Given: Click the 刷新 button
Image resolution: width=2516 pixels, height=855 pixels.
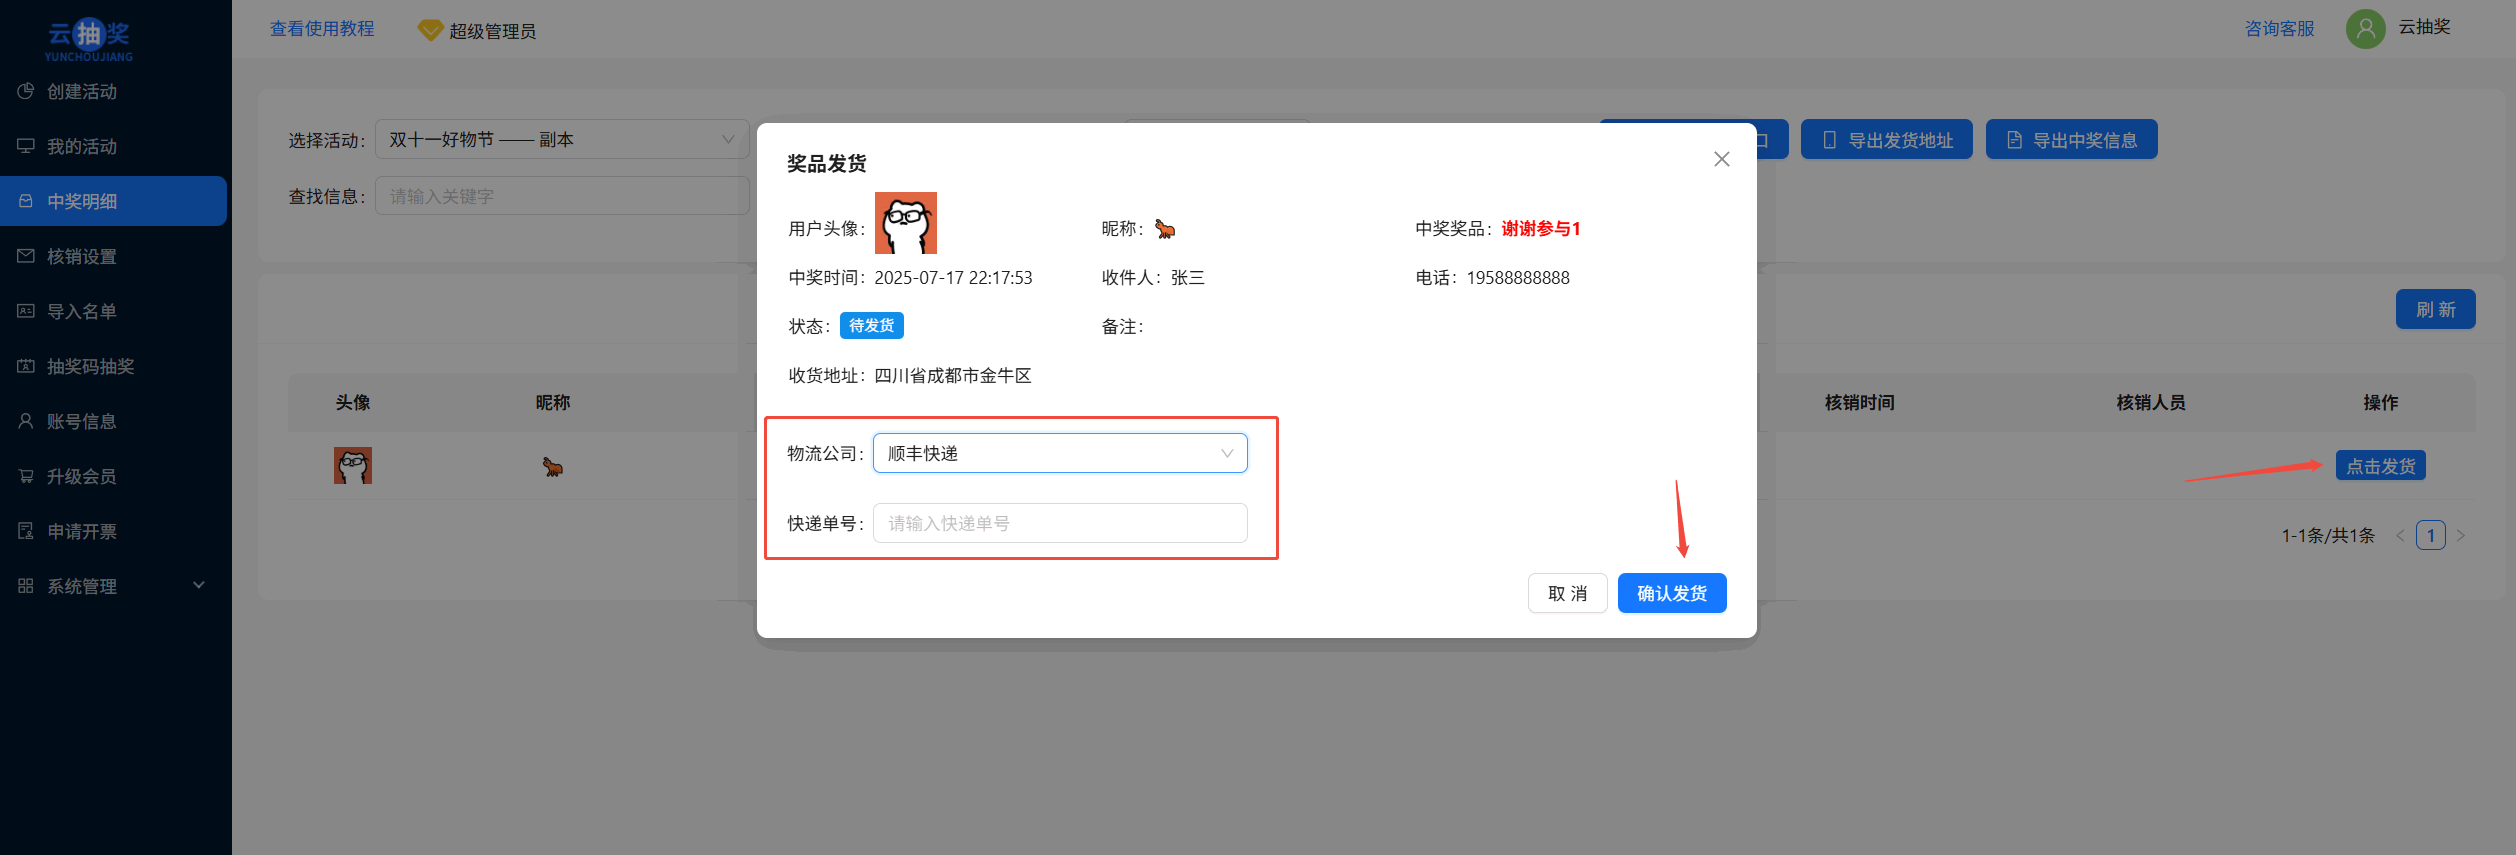Looking at the screenshot, I should 2435,309.
